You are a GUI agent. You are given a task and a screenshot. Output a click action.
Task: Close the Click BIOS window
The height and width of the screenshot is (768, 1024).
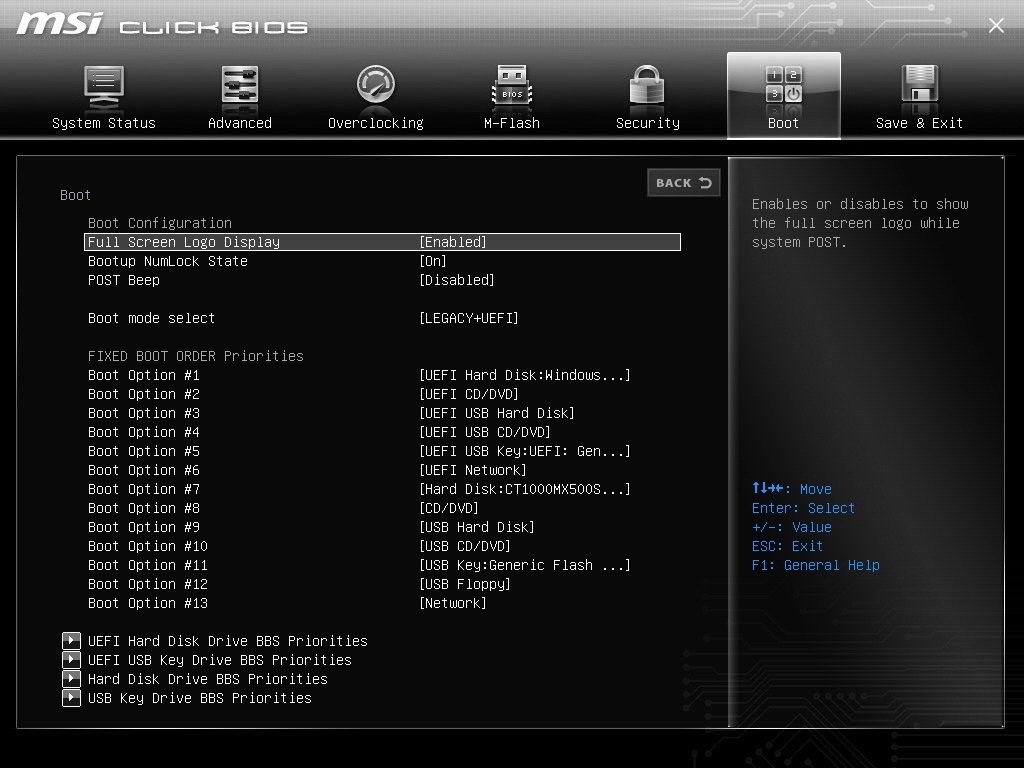point(996,25)
